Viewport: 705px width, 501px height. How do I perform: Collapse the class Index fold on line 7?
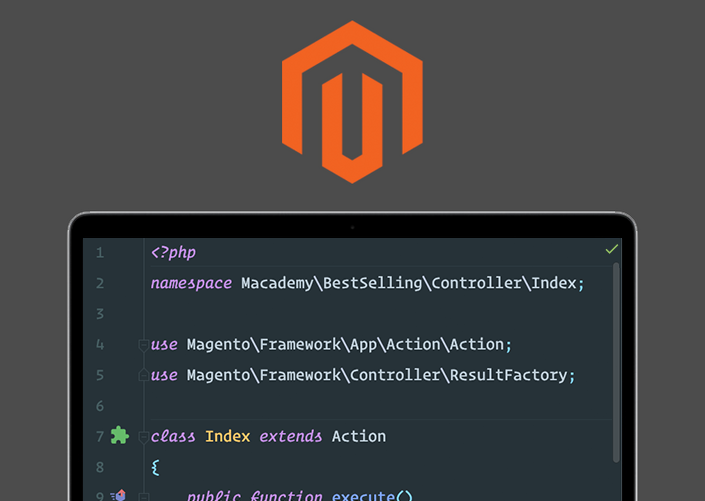(x=143, y=437)
